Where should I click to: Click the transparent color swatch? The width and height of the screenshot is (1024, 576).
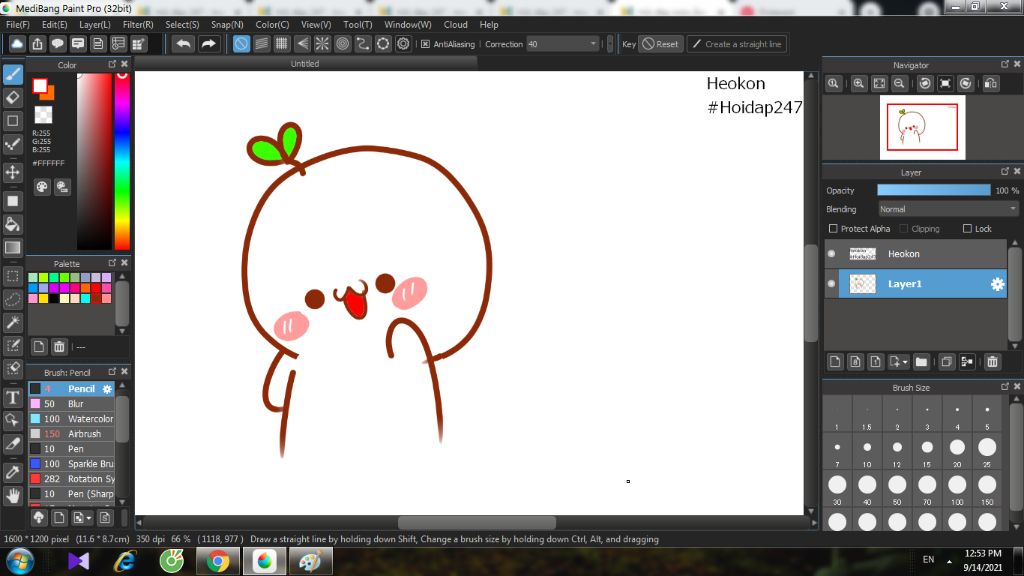point(43,115)
